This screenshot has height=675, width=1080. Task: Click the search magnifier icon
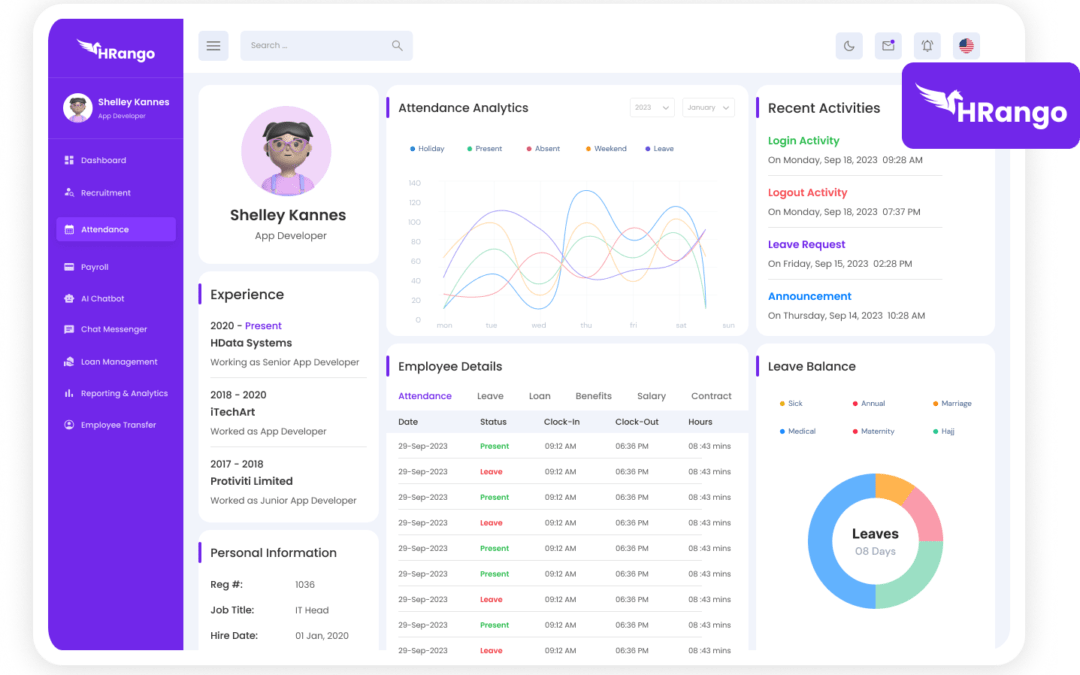(397, 45)
